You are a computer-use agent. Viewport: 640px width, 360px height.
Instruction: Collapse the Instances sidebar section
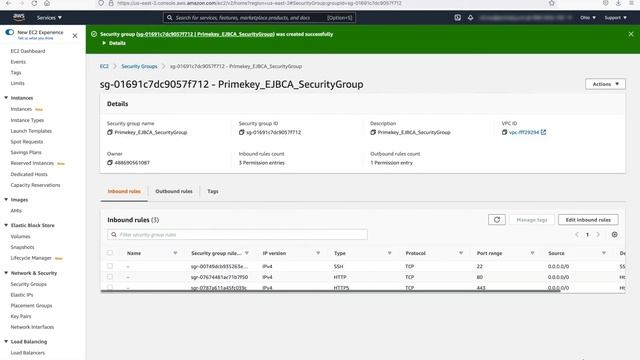(6, 98)
